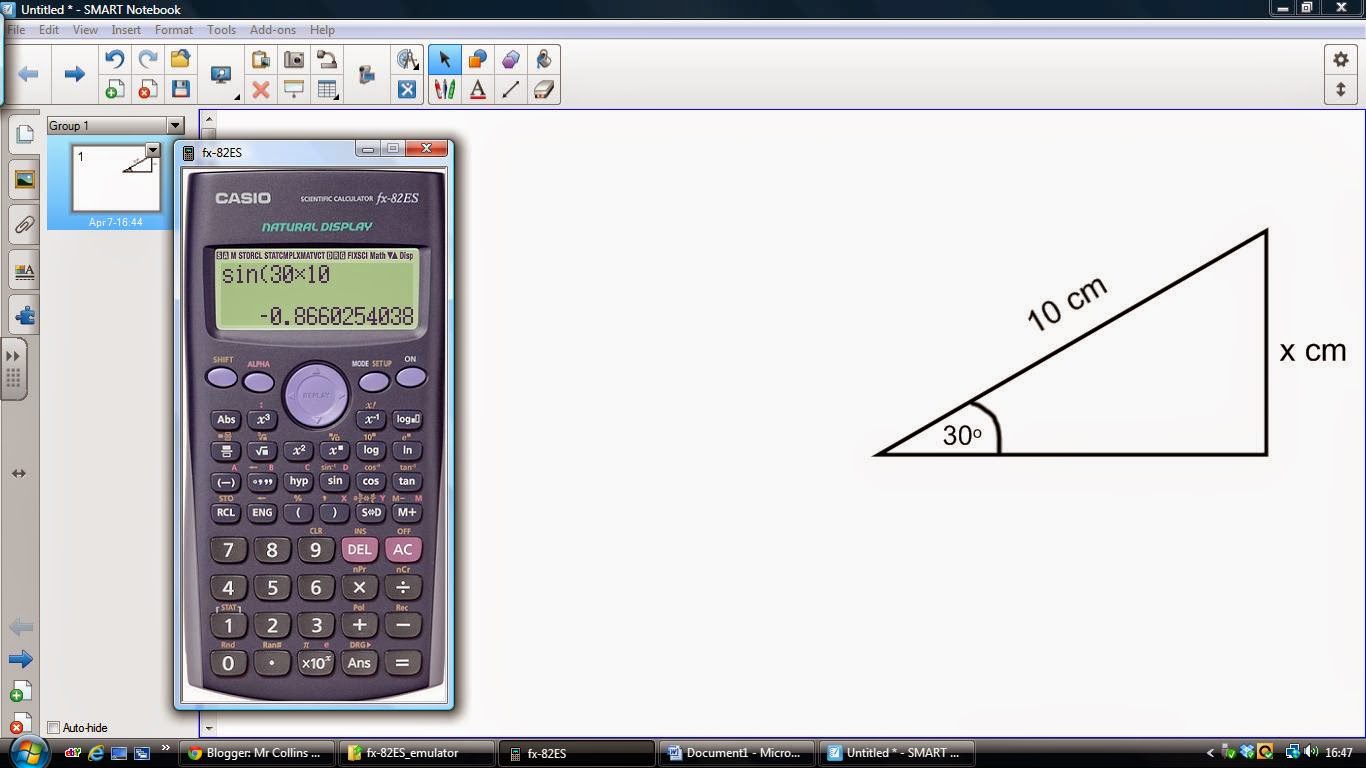1366x768 pixels.
Task: Expand the Group 1 dropdown
Action: tap(175, 125)
